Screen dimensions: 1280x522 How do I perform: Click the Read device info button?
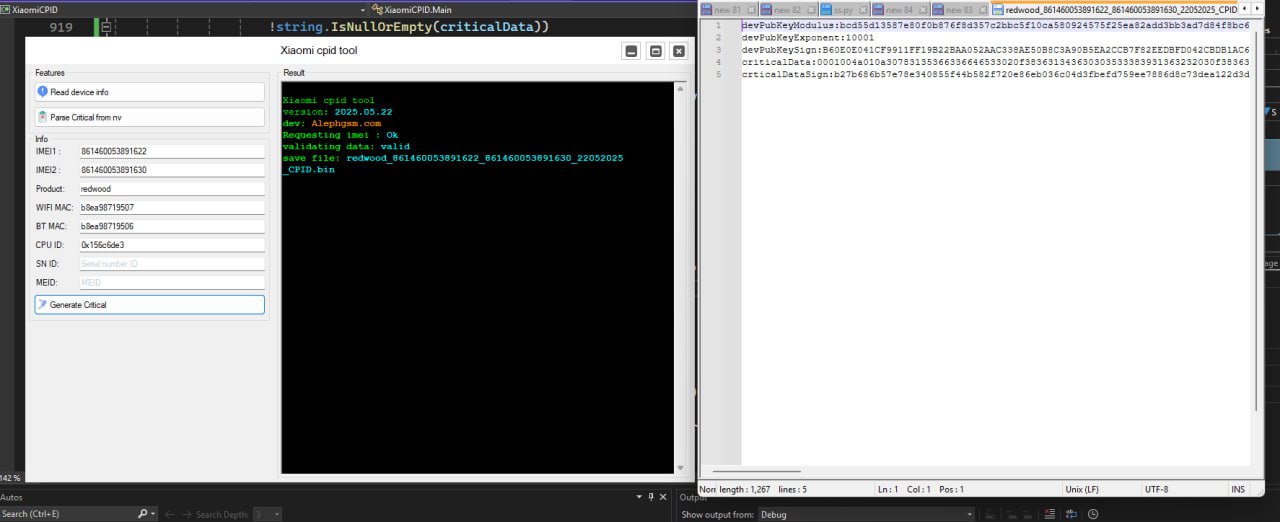pos(150,92)
